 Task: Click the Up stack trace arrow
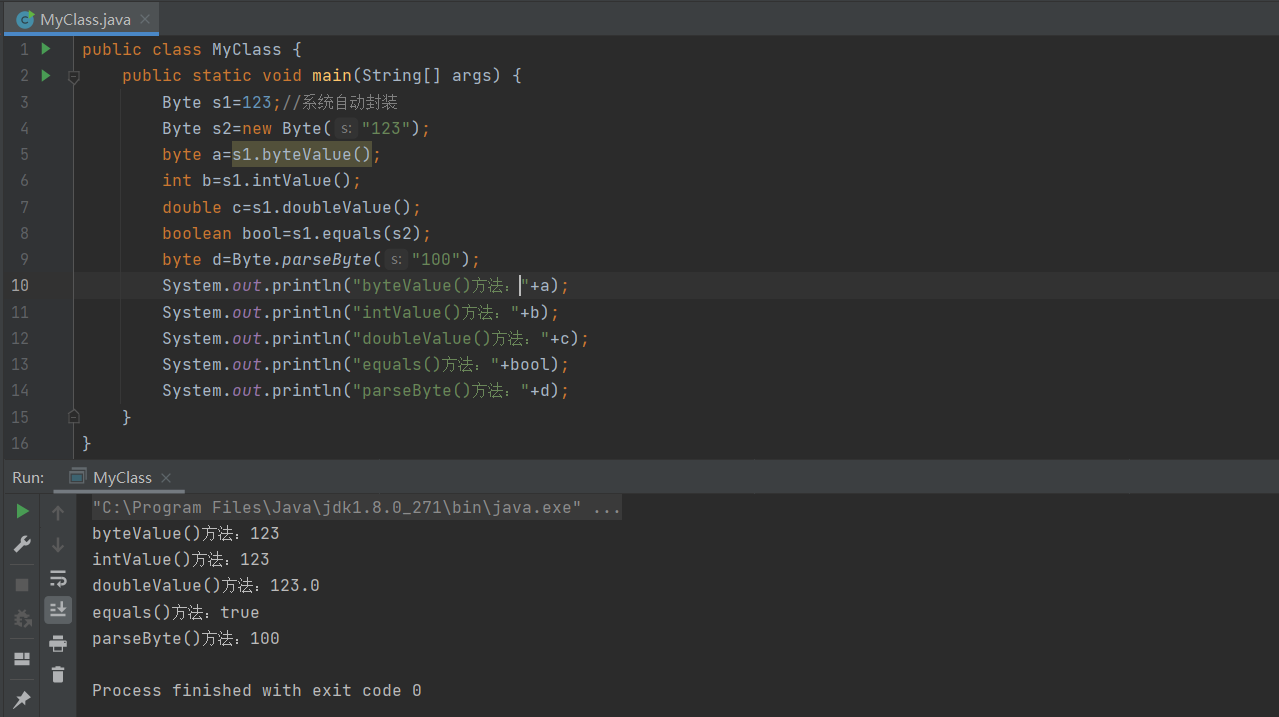tap(58, 513)
